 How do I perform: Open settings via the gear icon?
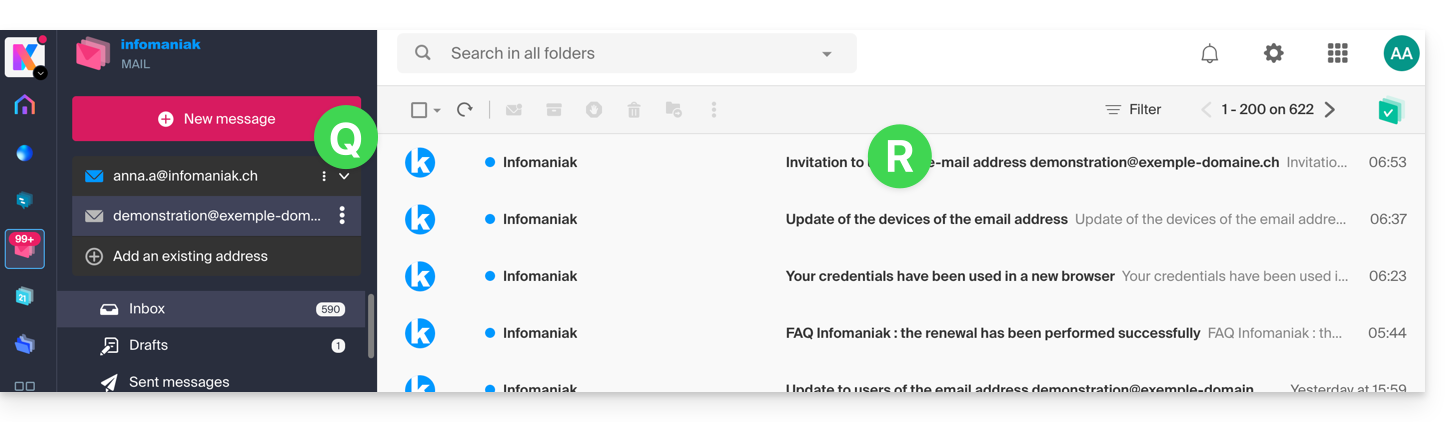point(1273,54)
